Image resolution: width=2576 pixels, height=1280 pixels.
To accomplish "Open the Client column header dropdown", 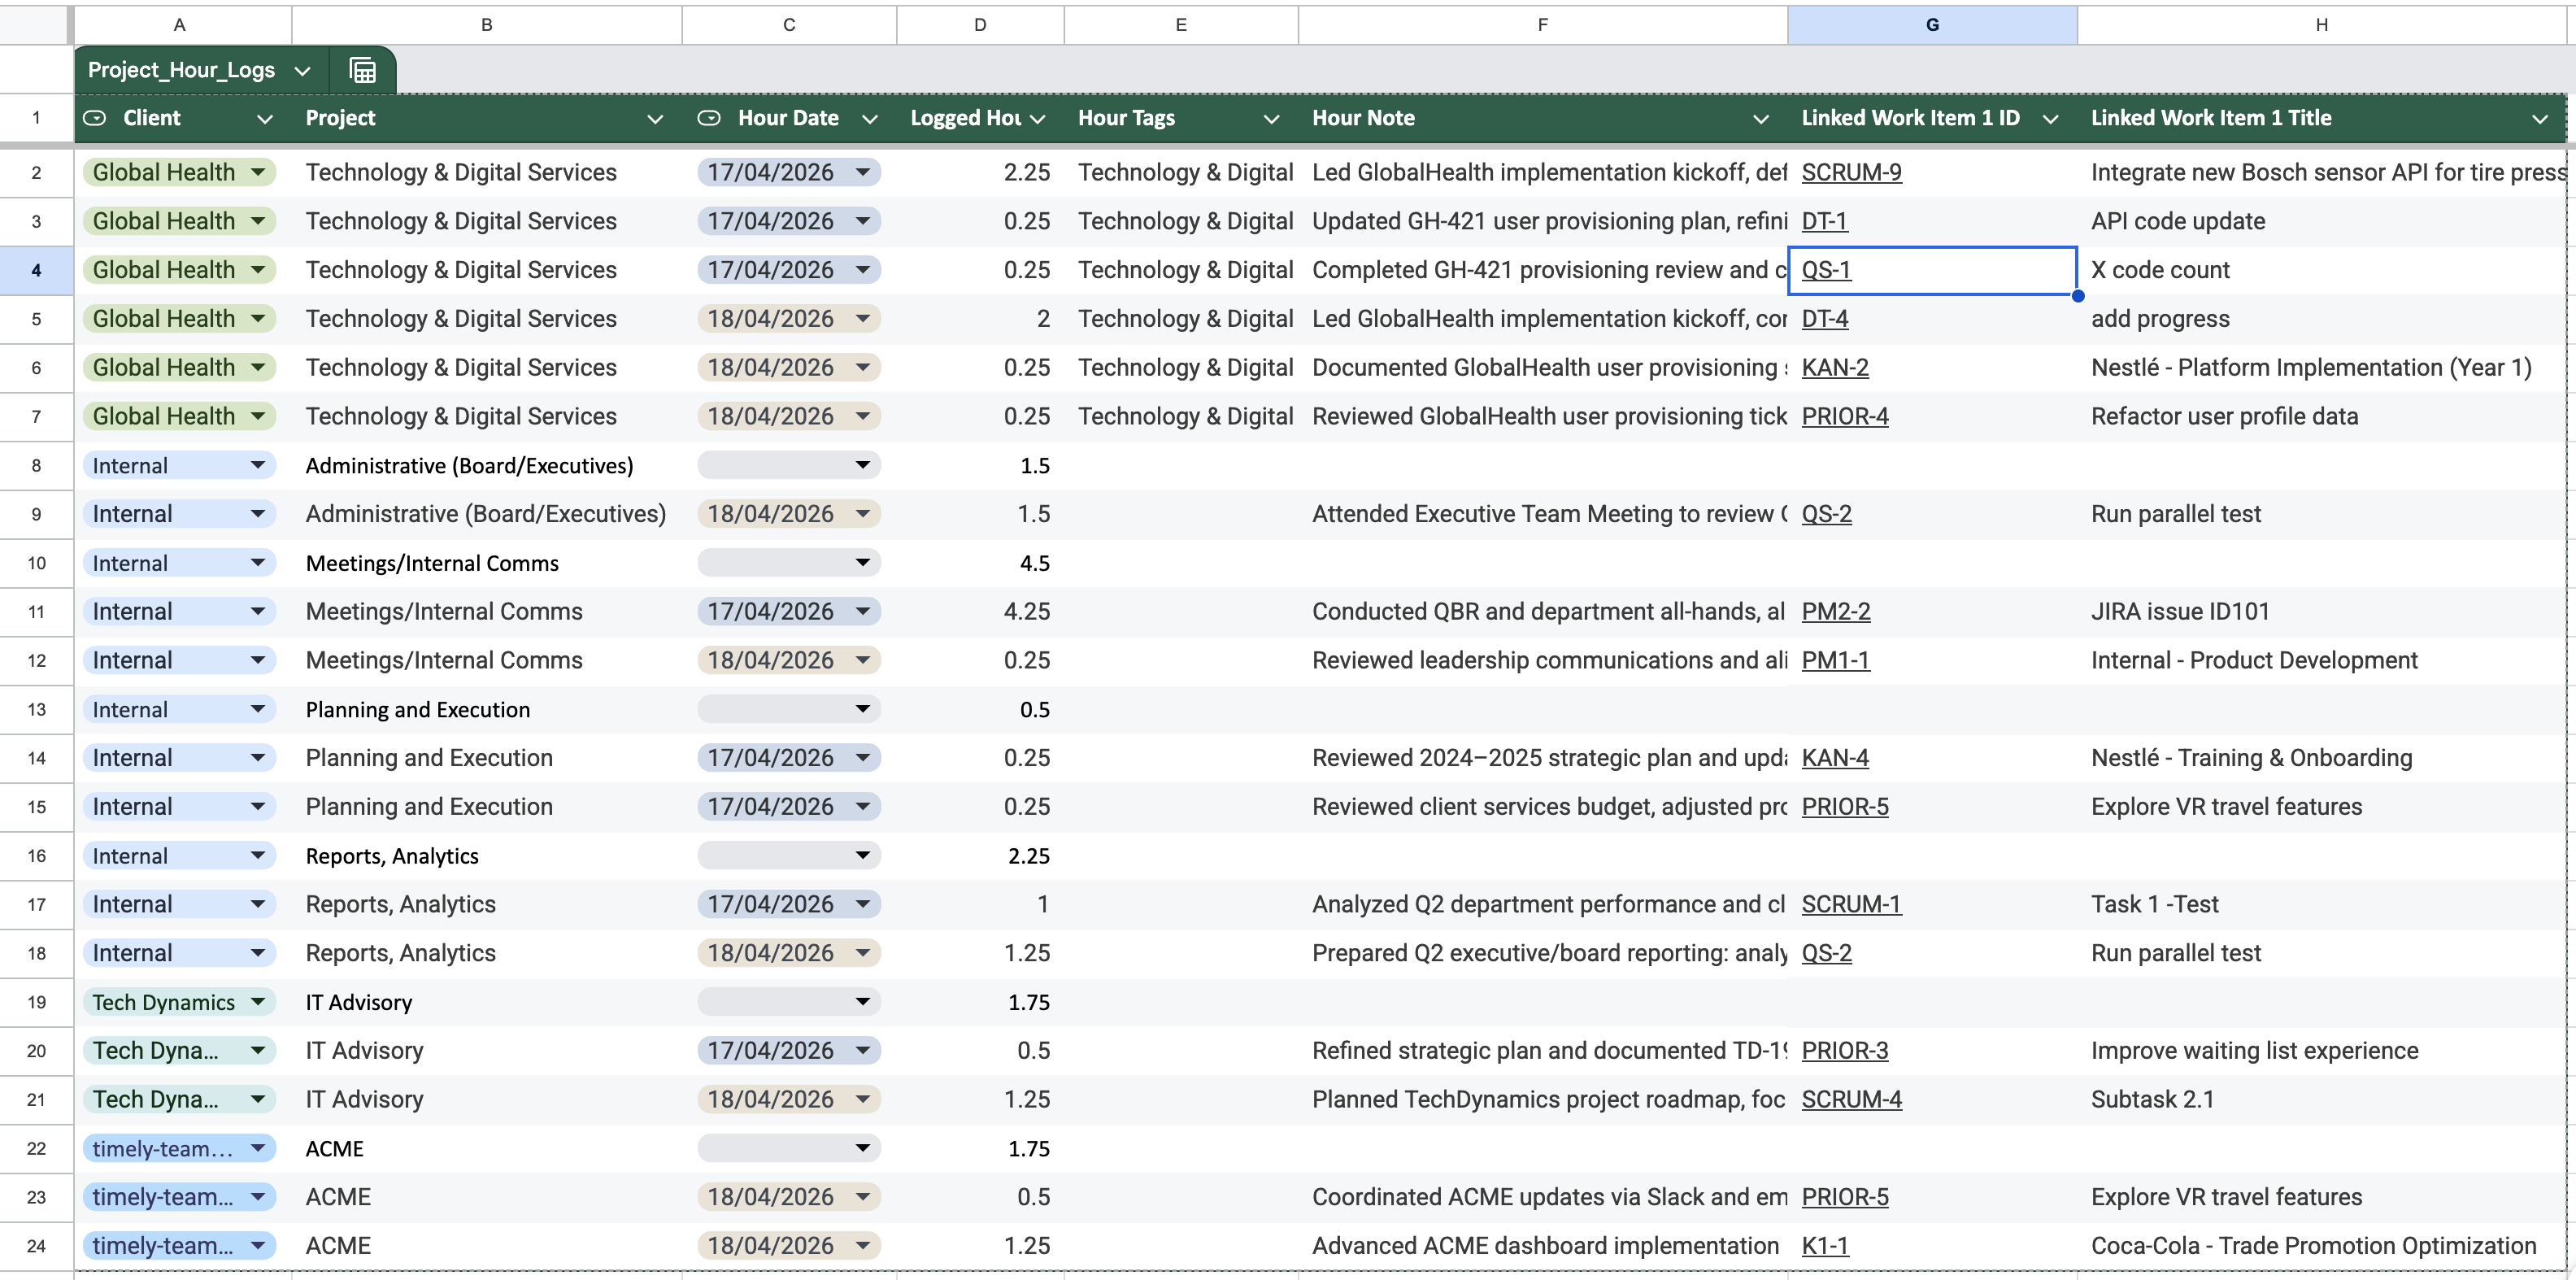I will click(x=264, y=118).
